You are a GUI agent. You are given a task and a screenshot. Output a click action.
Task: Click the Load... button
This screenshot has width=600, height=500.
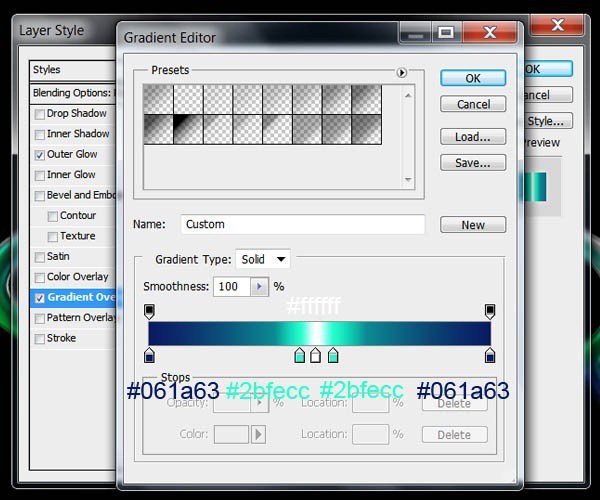click(473, 137)
